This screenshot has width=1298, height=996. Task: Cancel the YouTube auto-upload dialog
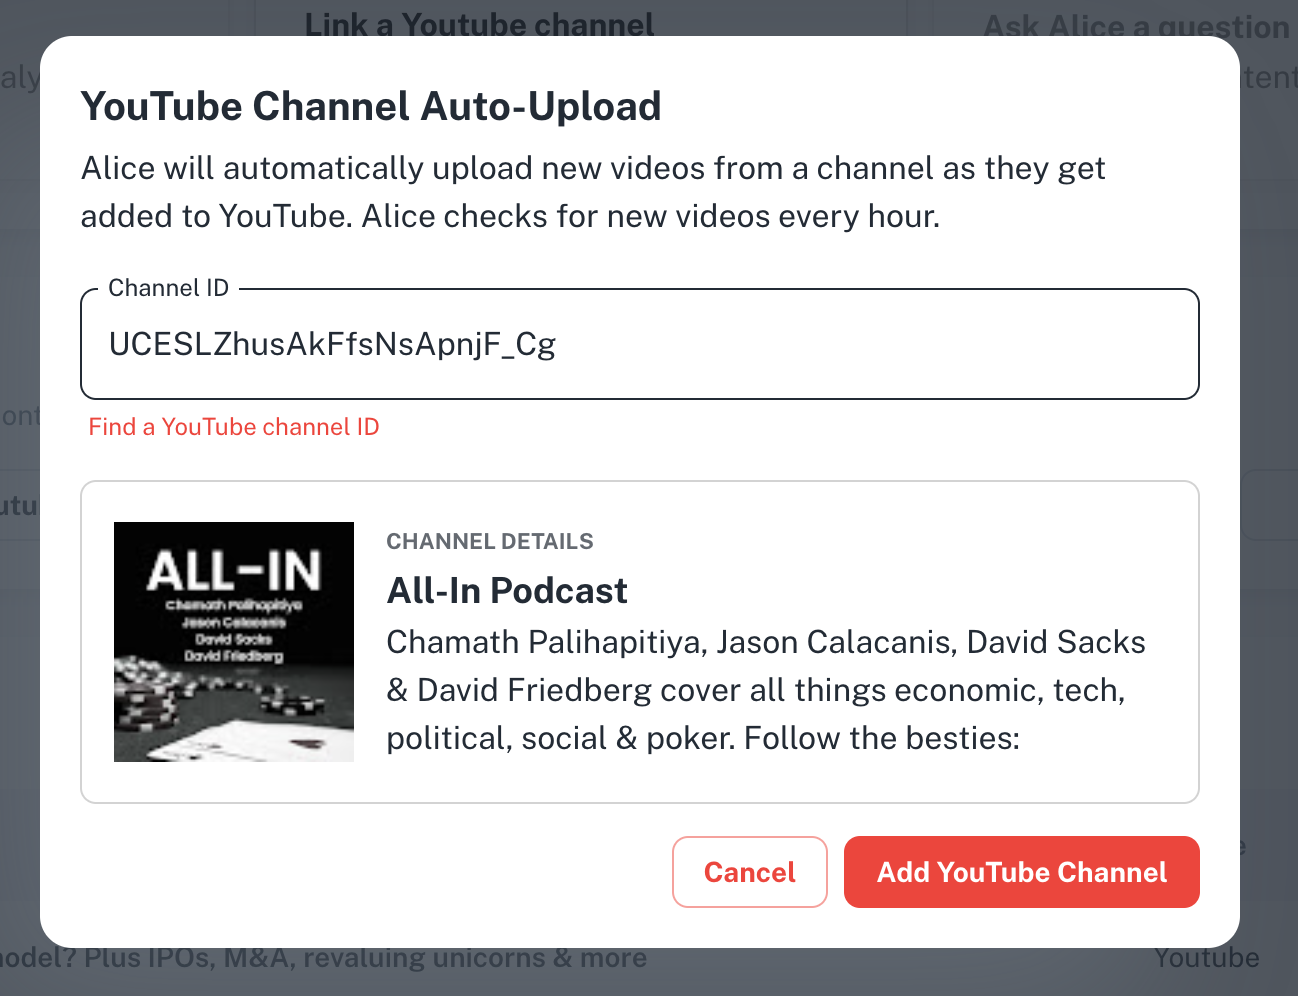coord(750,872)
